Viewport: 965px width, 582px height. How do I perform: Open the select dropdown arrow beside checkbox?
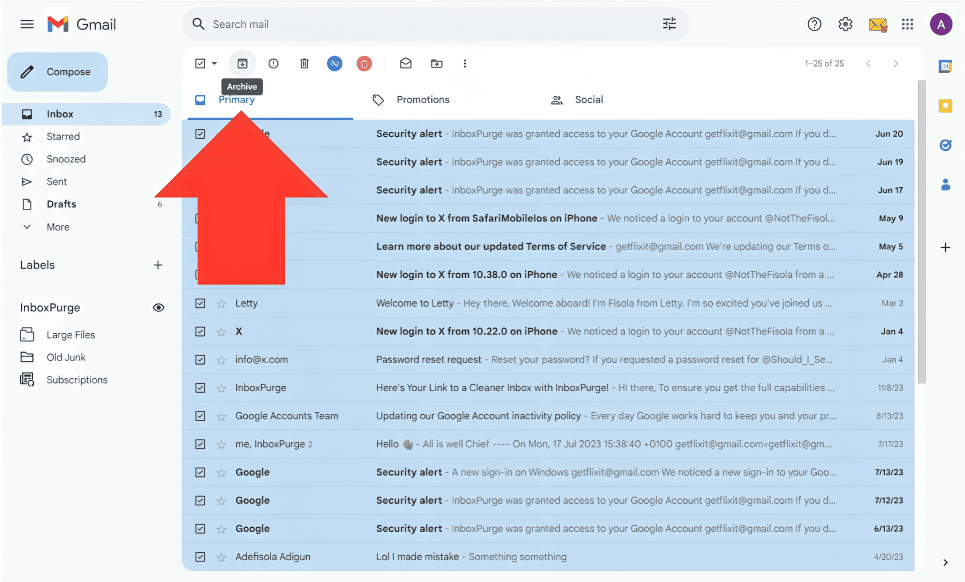coord(214,63)
